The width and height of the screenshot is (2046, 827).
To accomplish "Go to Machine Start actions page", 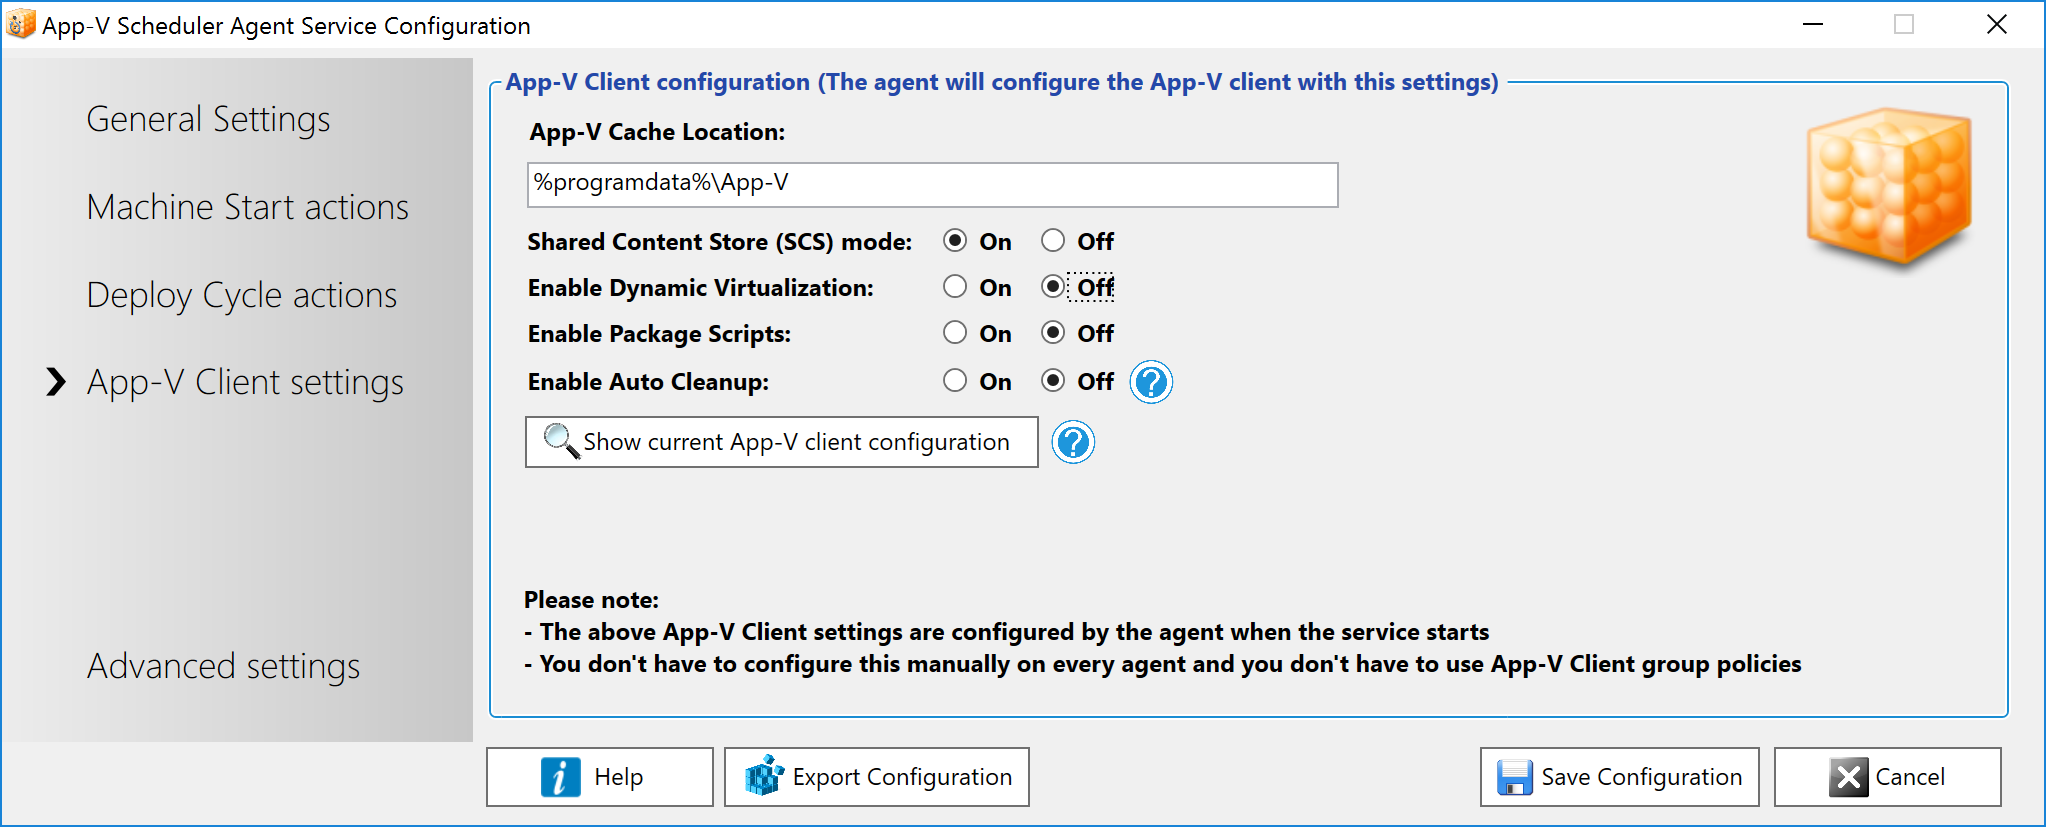I will pyautogui.click(x=247, y=207).
